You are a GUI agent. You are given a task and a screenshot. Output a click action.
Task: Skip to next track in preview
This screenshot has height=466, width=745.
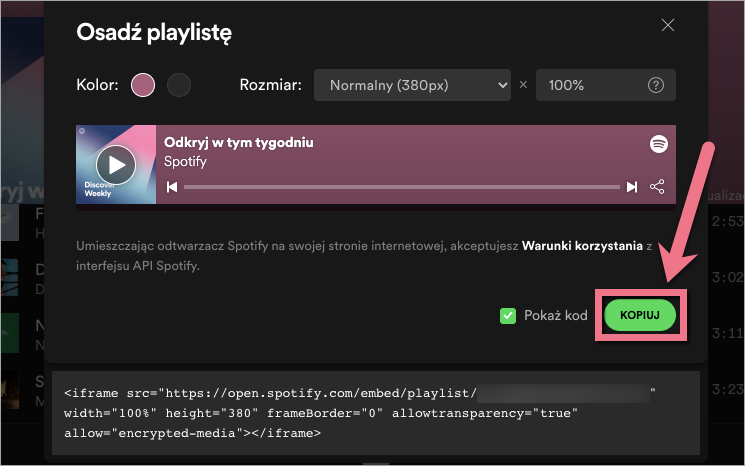[x=632, y=187]
